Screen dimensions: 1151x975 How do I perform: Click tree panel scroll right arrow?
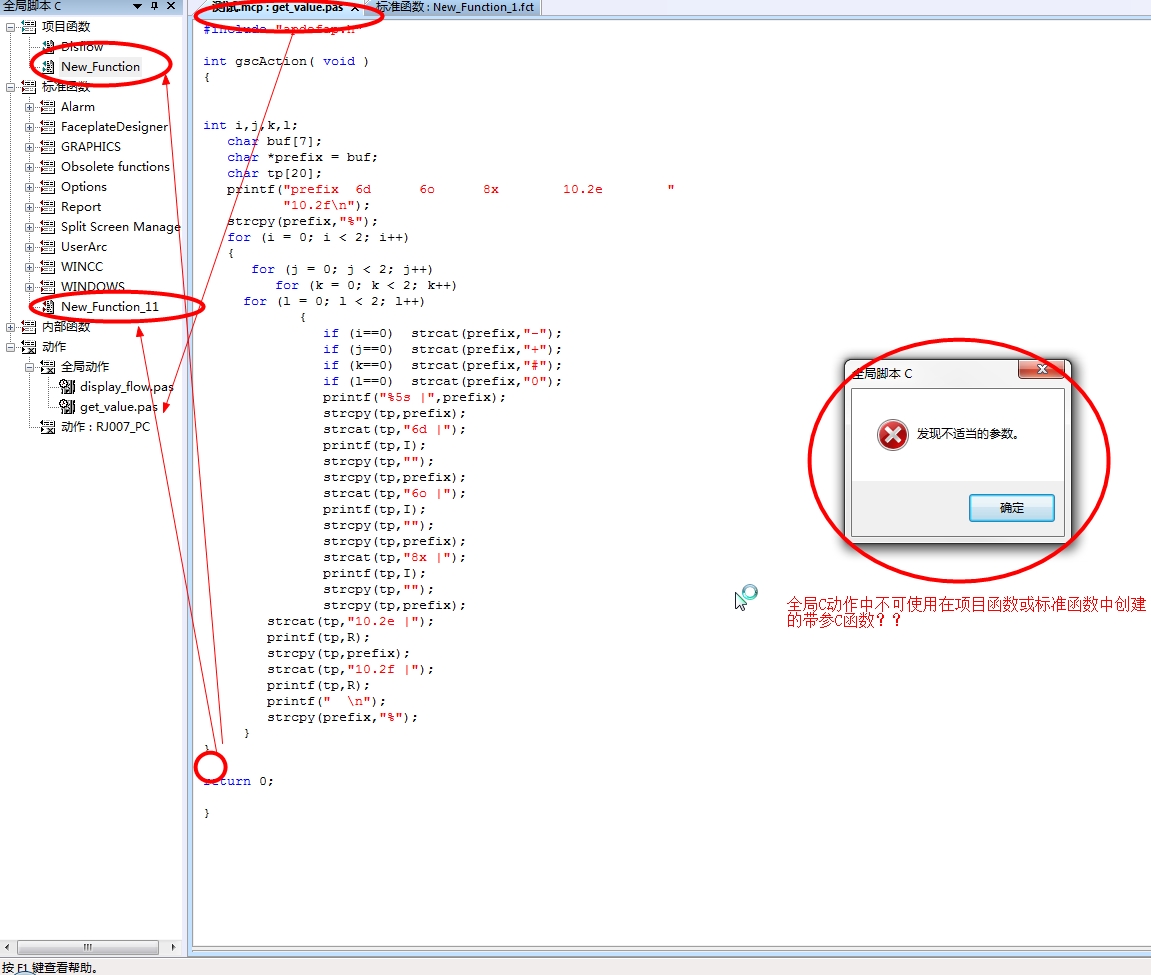[x=173, y=947]
